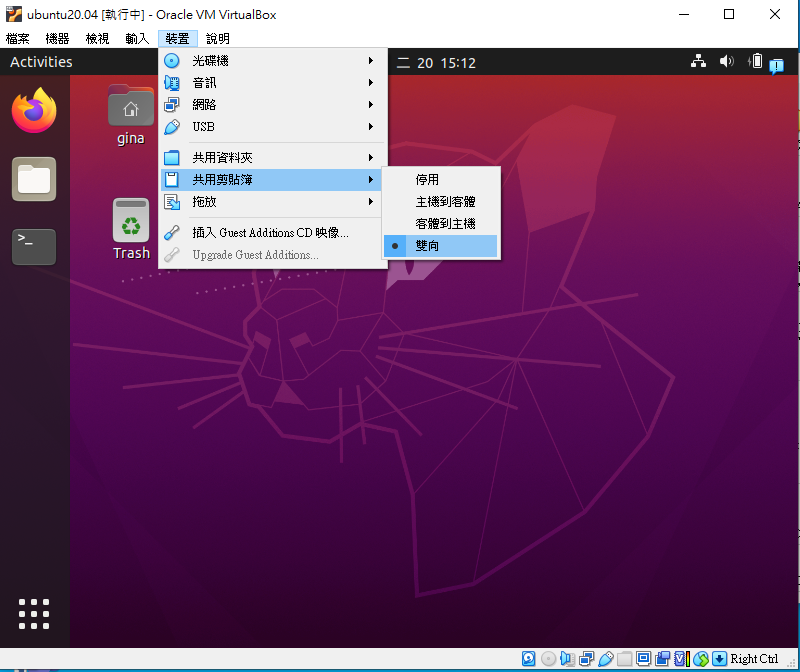
Task: Close the 裝置 devices menu
Action: (x=177, y=38)
